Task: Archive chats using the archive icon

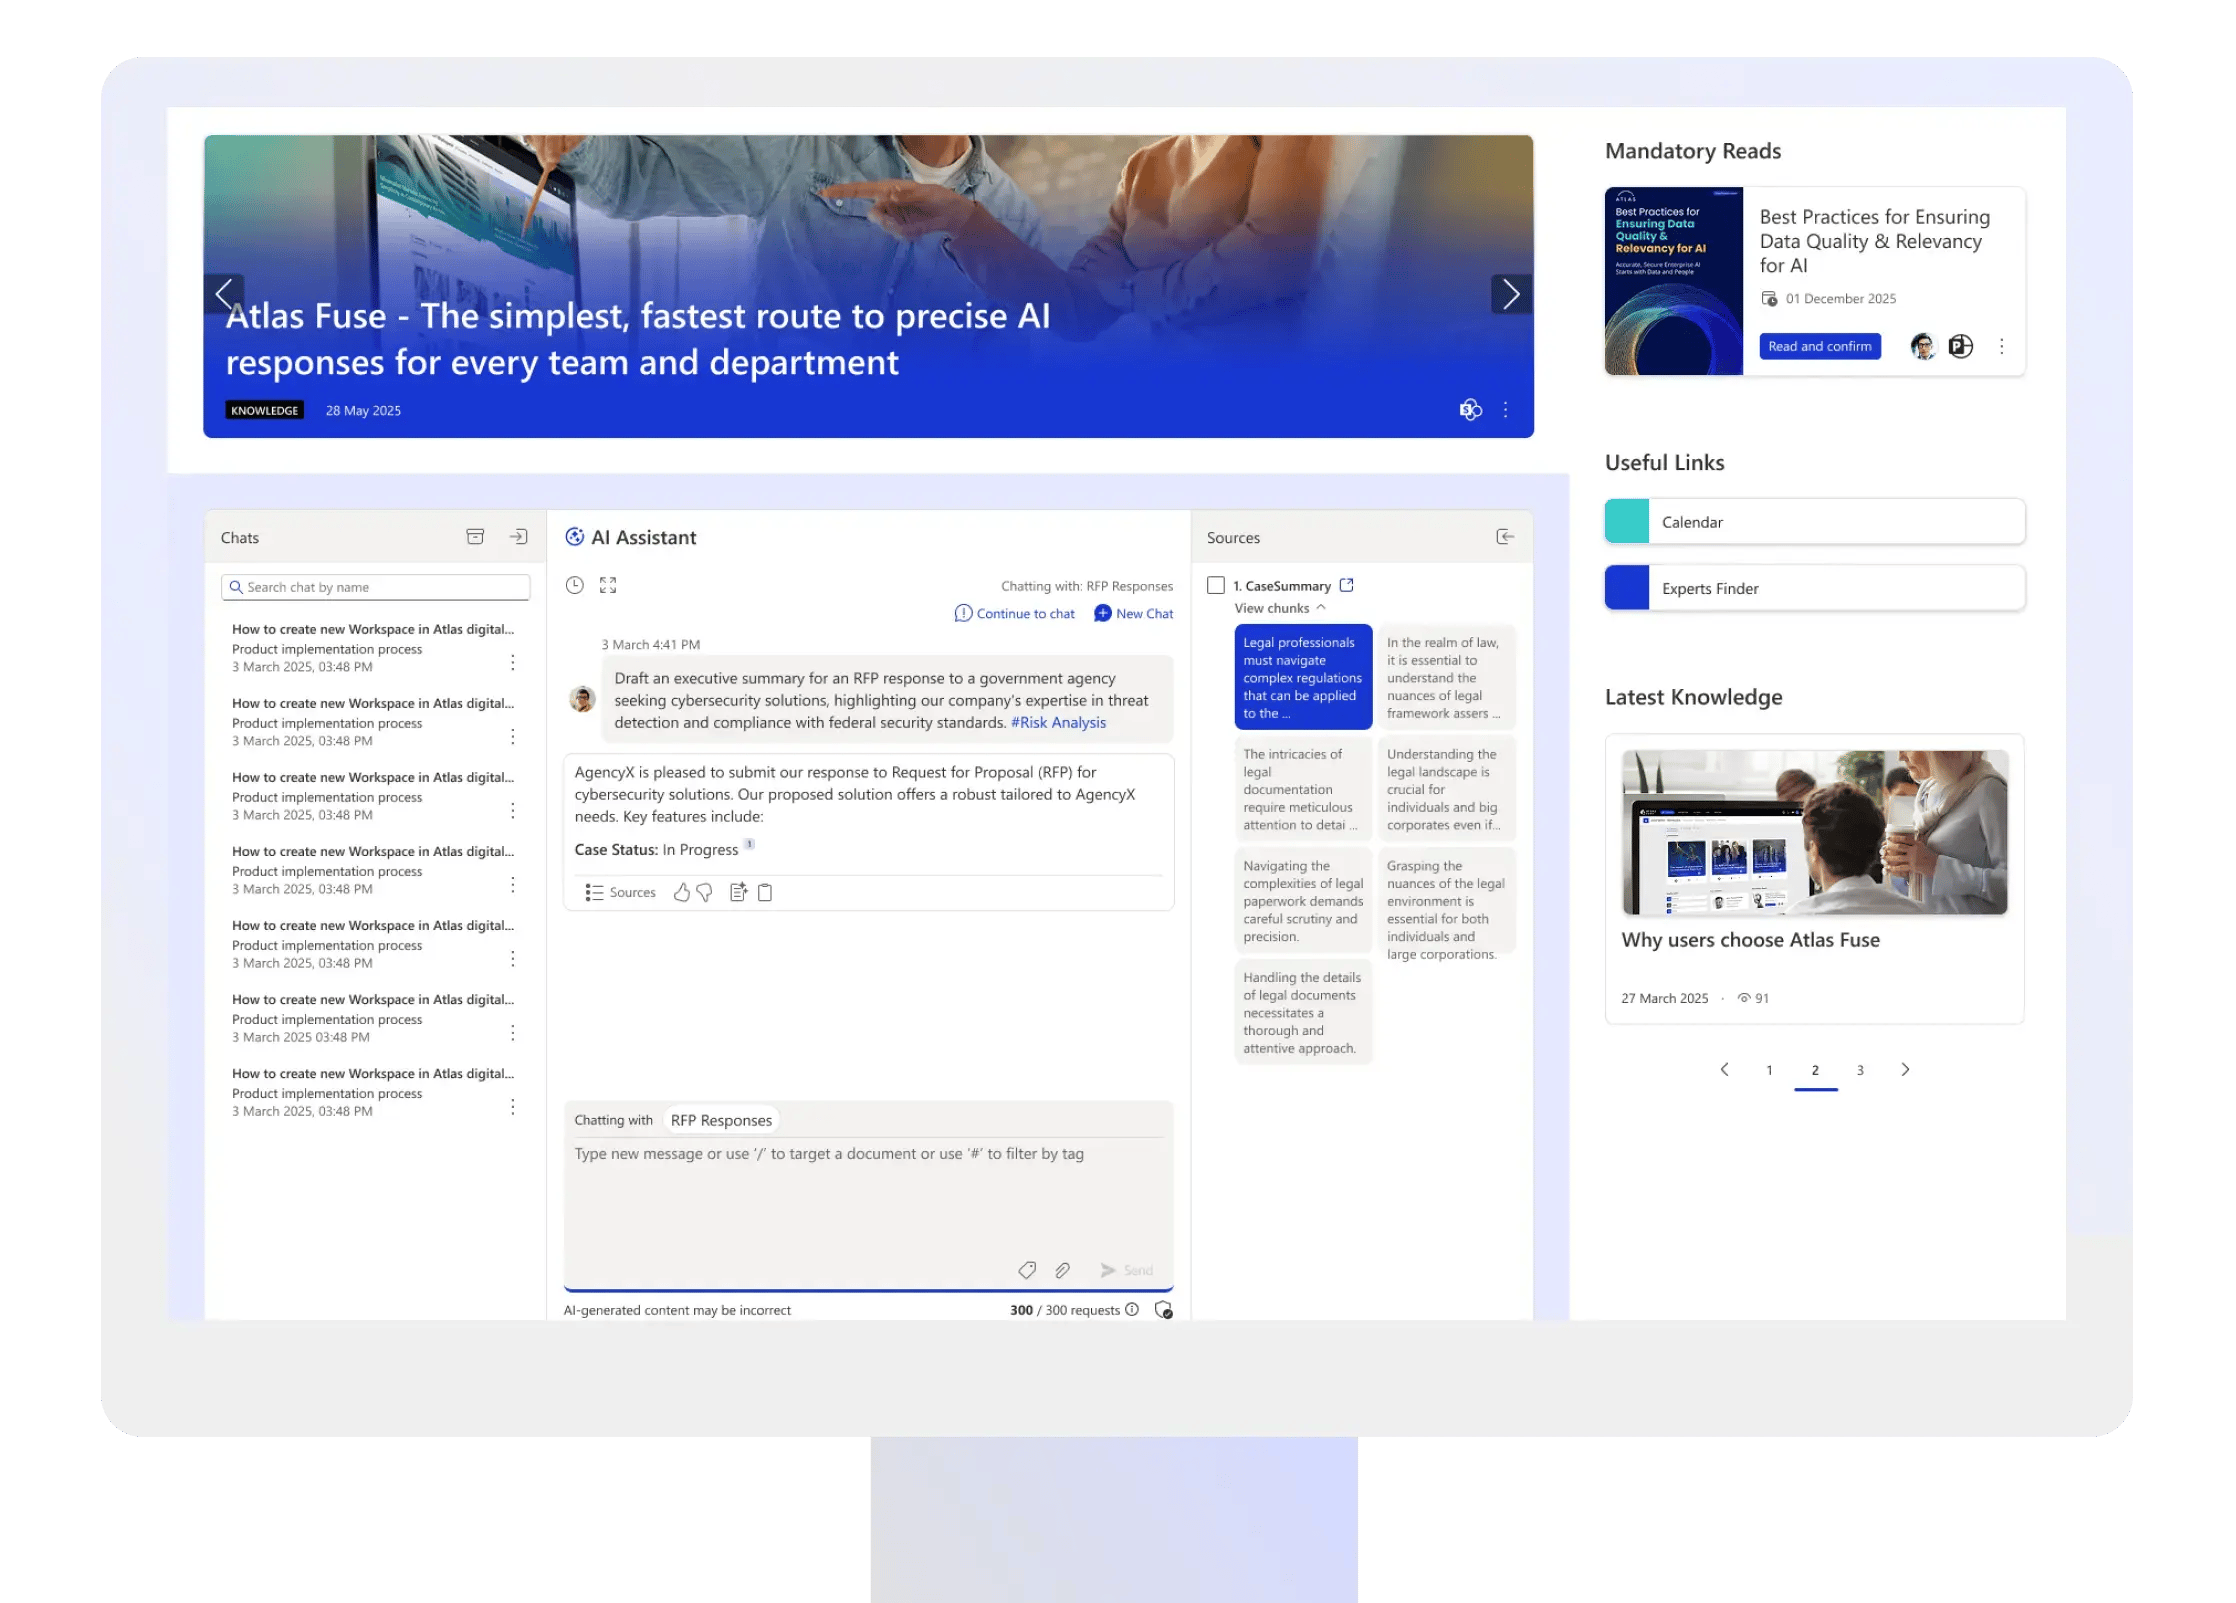Action: (475, 536)
